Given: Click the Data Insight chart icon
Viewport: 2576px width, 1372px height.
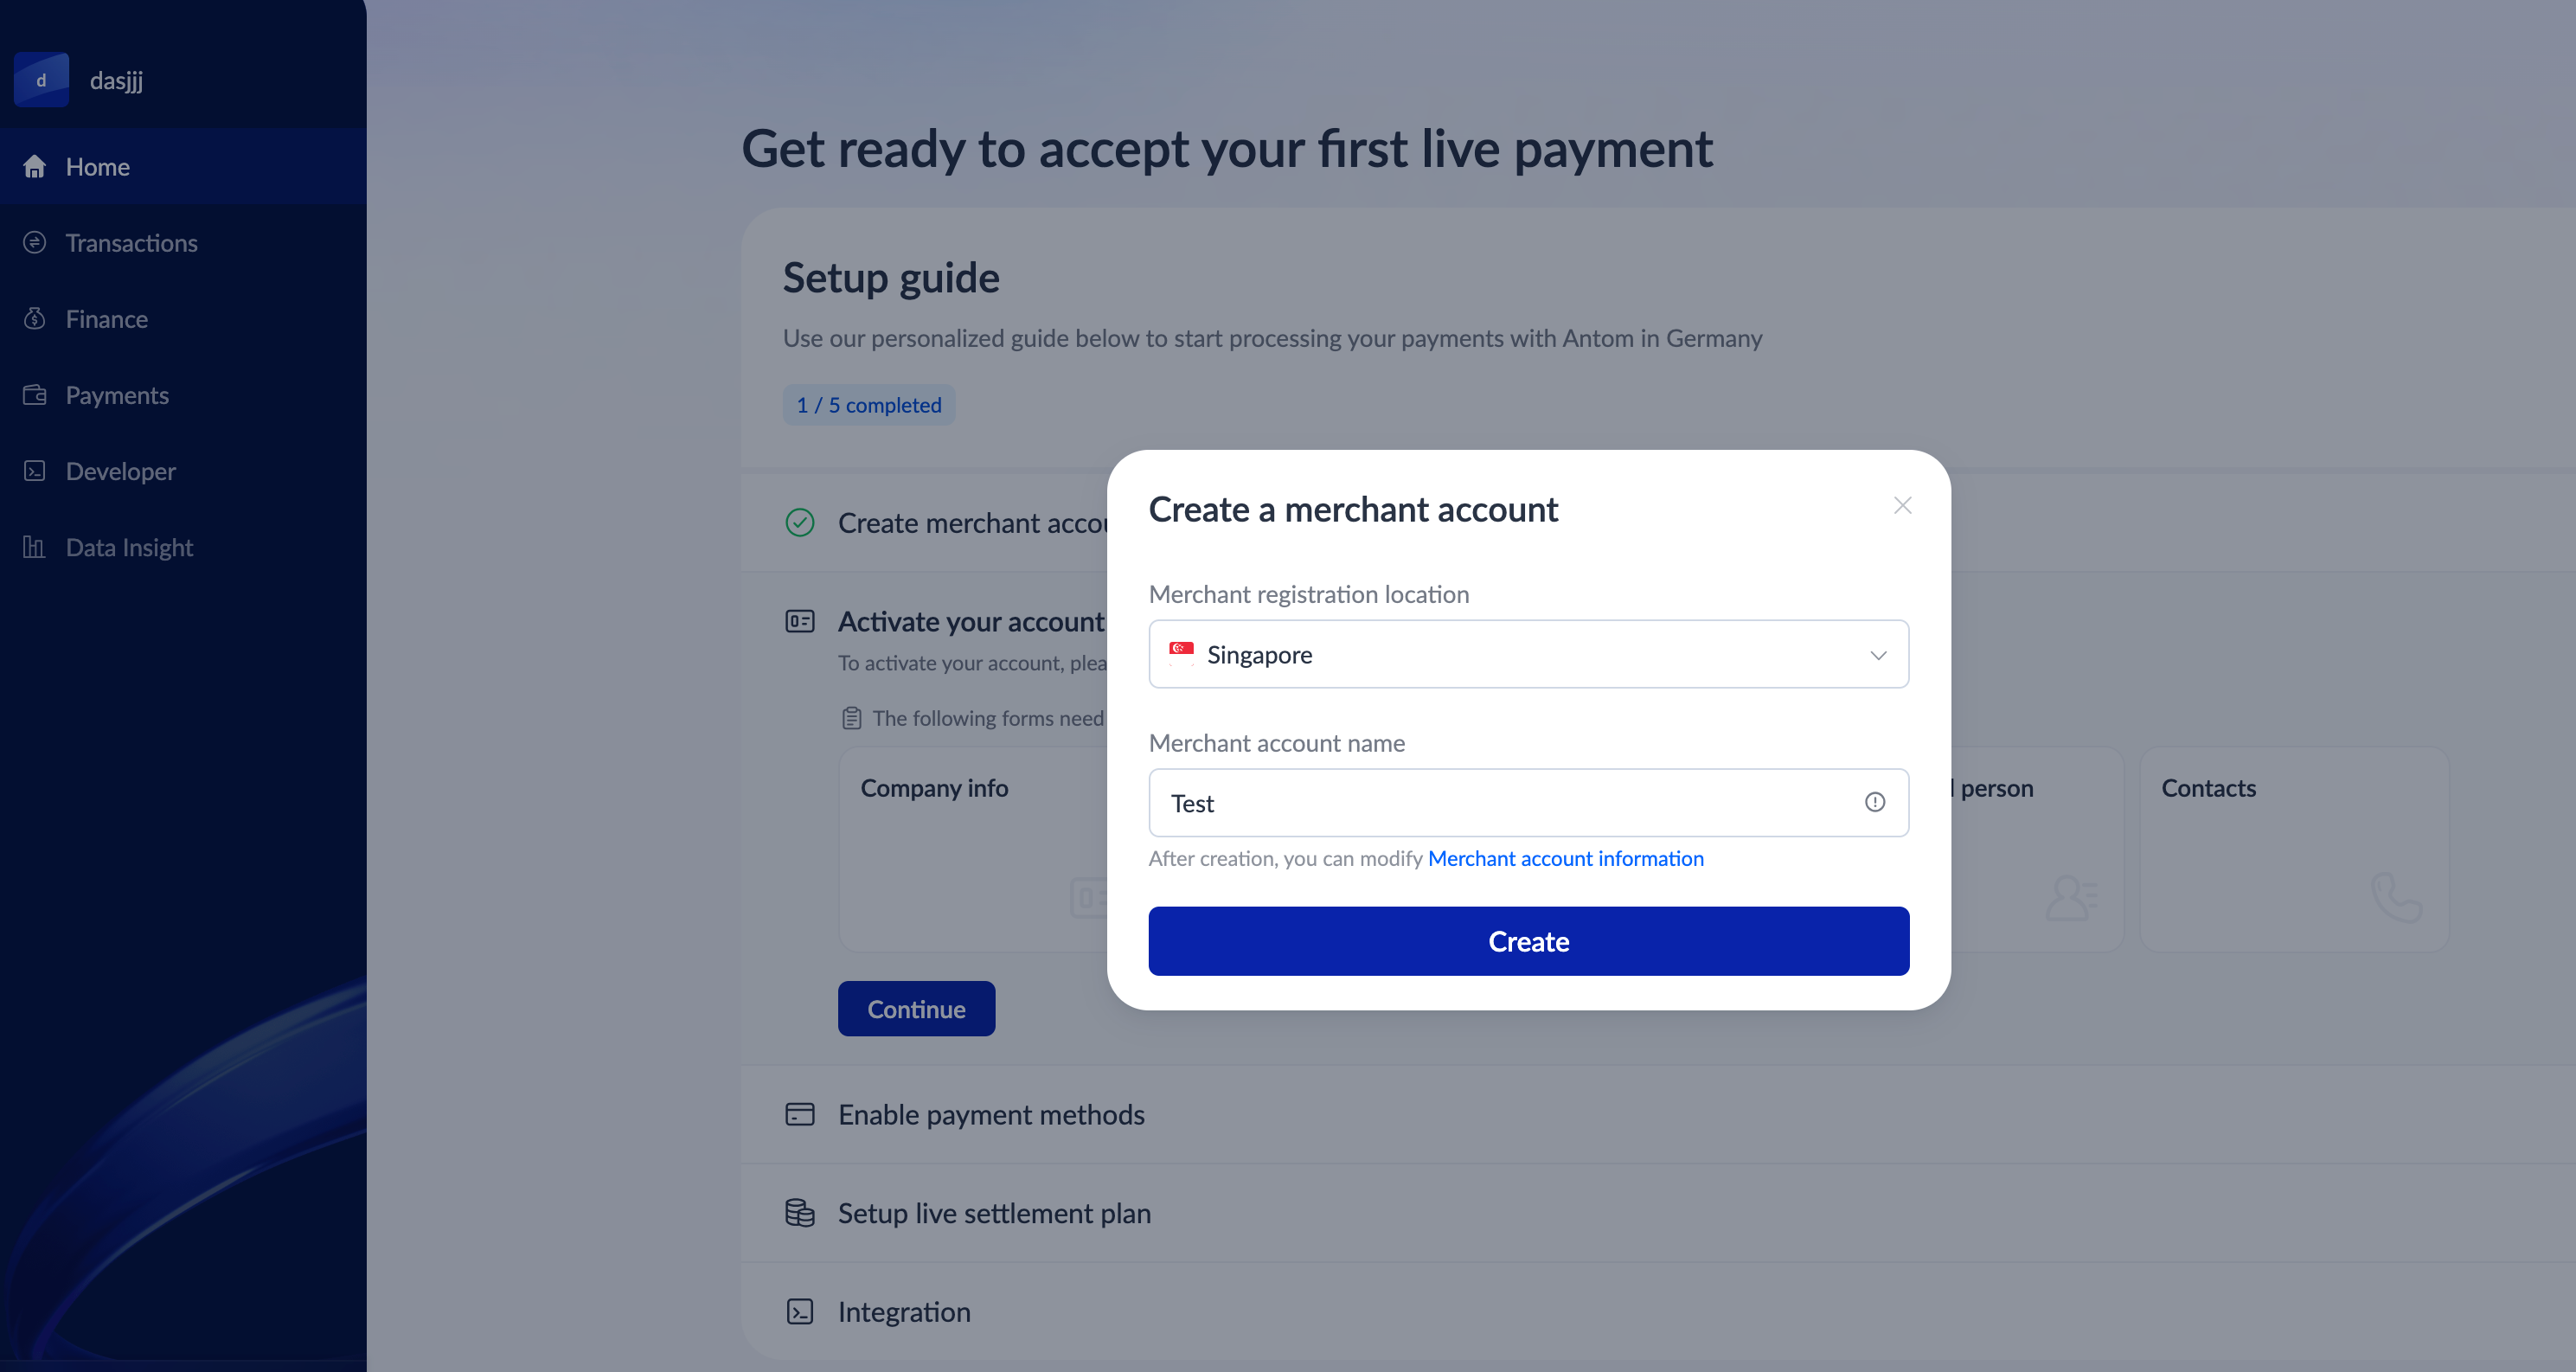Looking at the screenshot, I should pyautogui.click(x=35, y=547).
